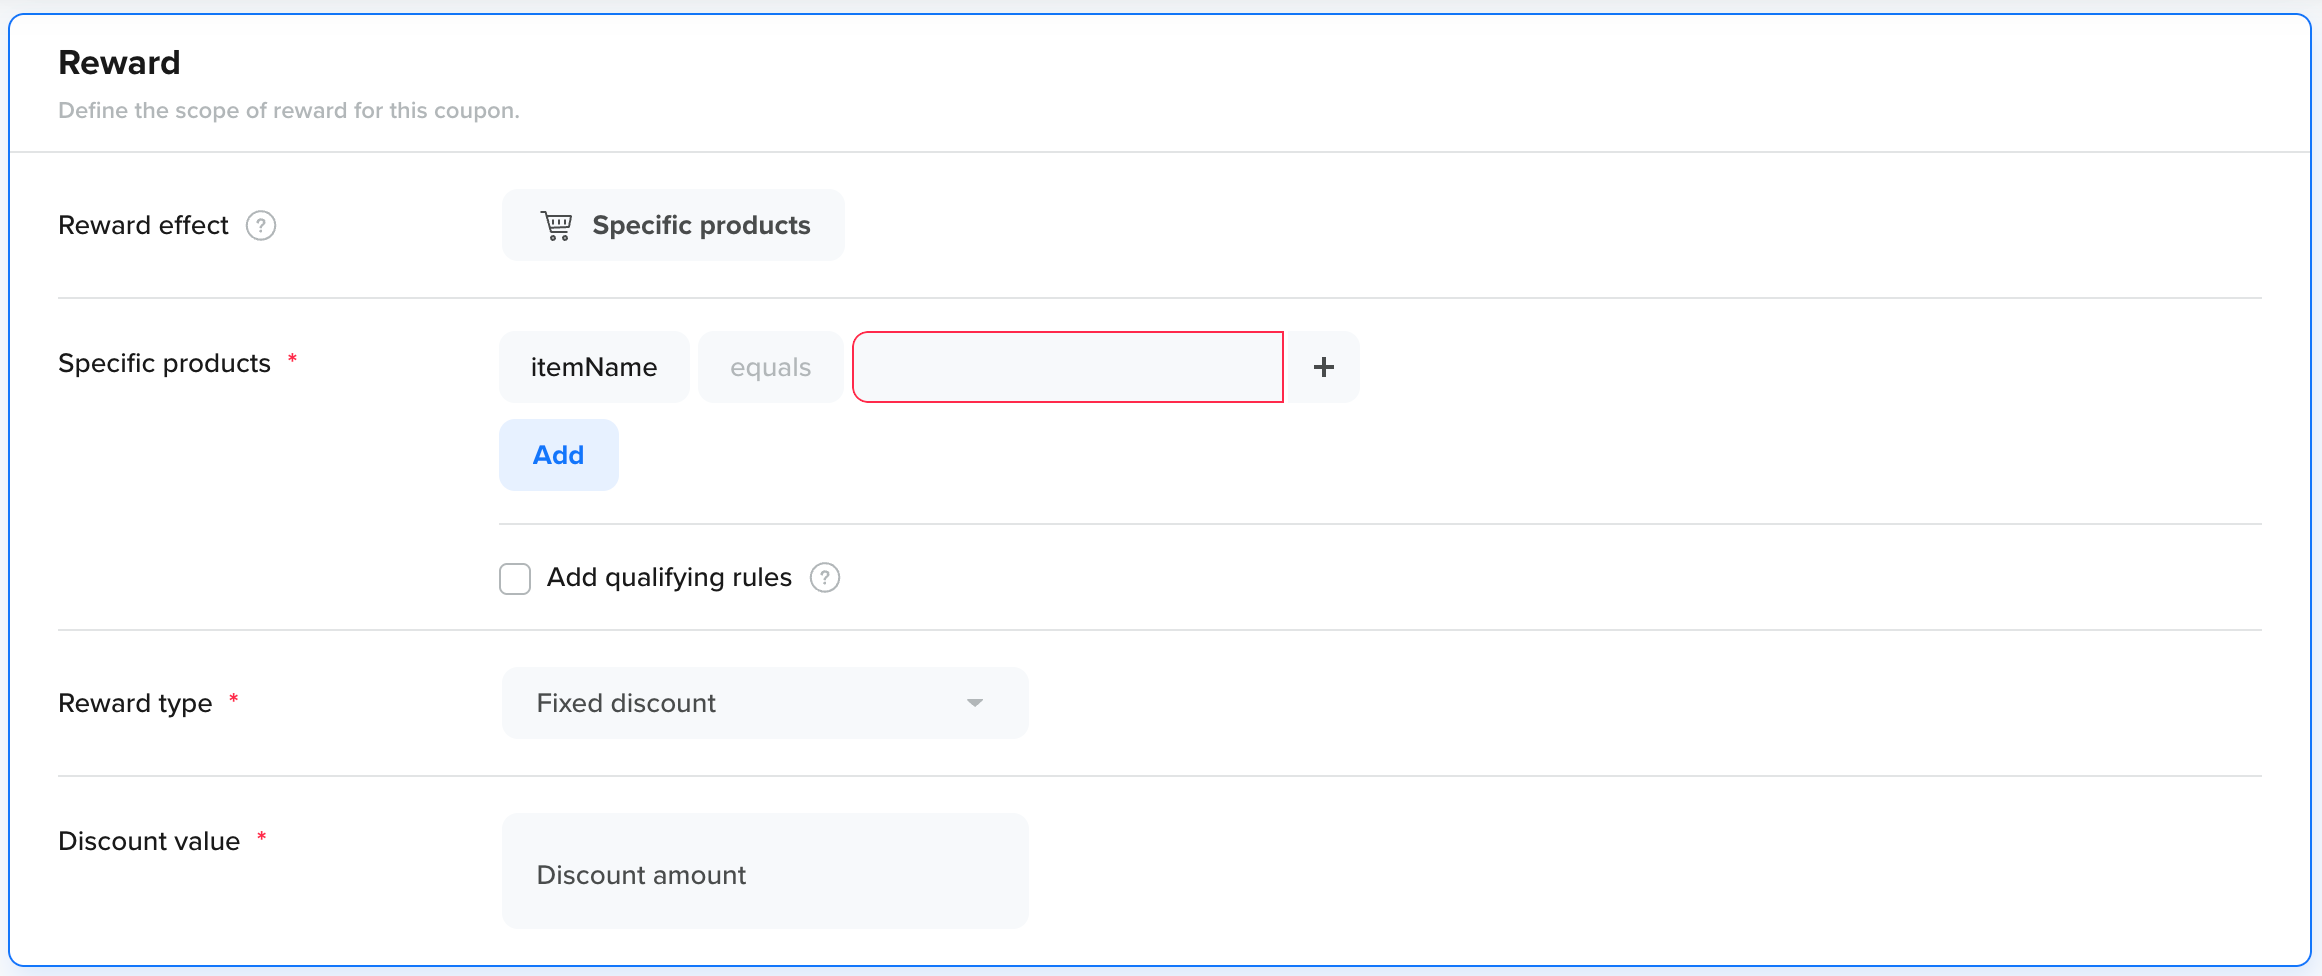Focus the empty red-outlined product value field

point(1067,367)
